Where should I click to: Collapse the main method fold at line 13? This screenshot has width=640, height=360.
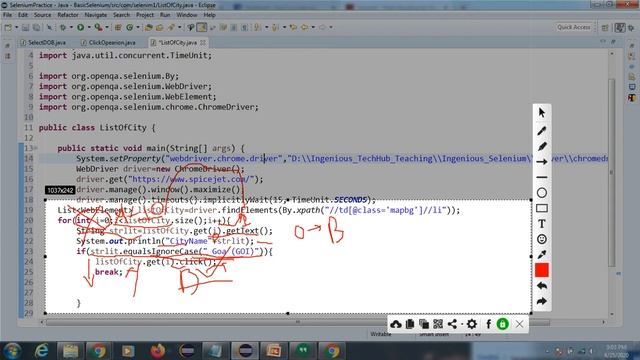[x=36, y=148]
